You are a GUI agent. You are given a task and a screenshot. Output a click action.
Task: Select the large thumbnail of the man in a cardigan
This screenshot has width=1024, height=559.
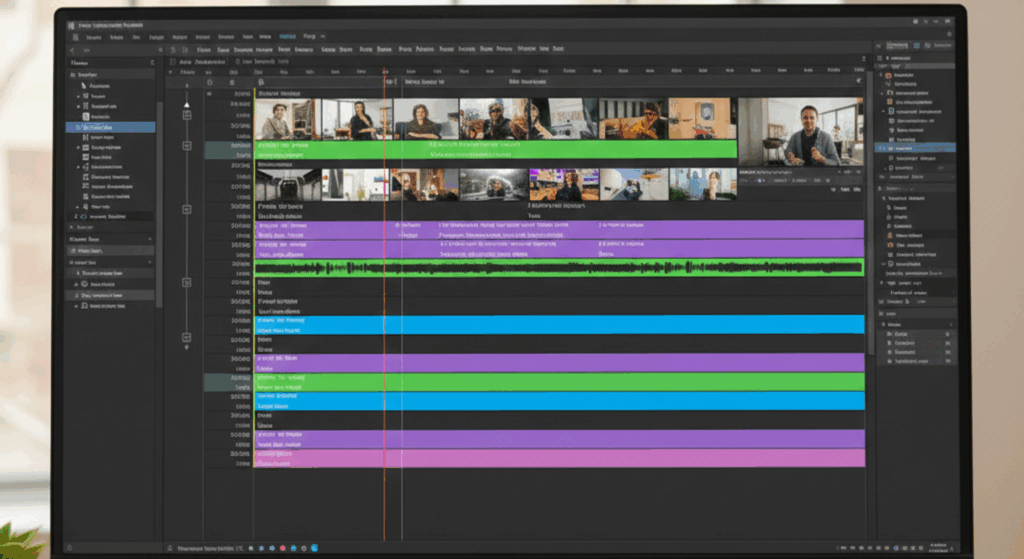pos(801,131)
